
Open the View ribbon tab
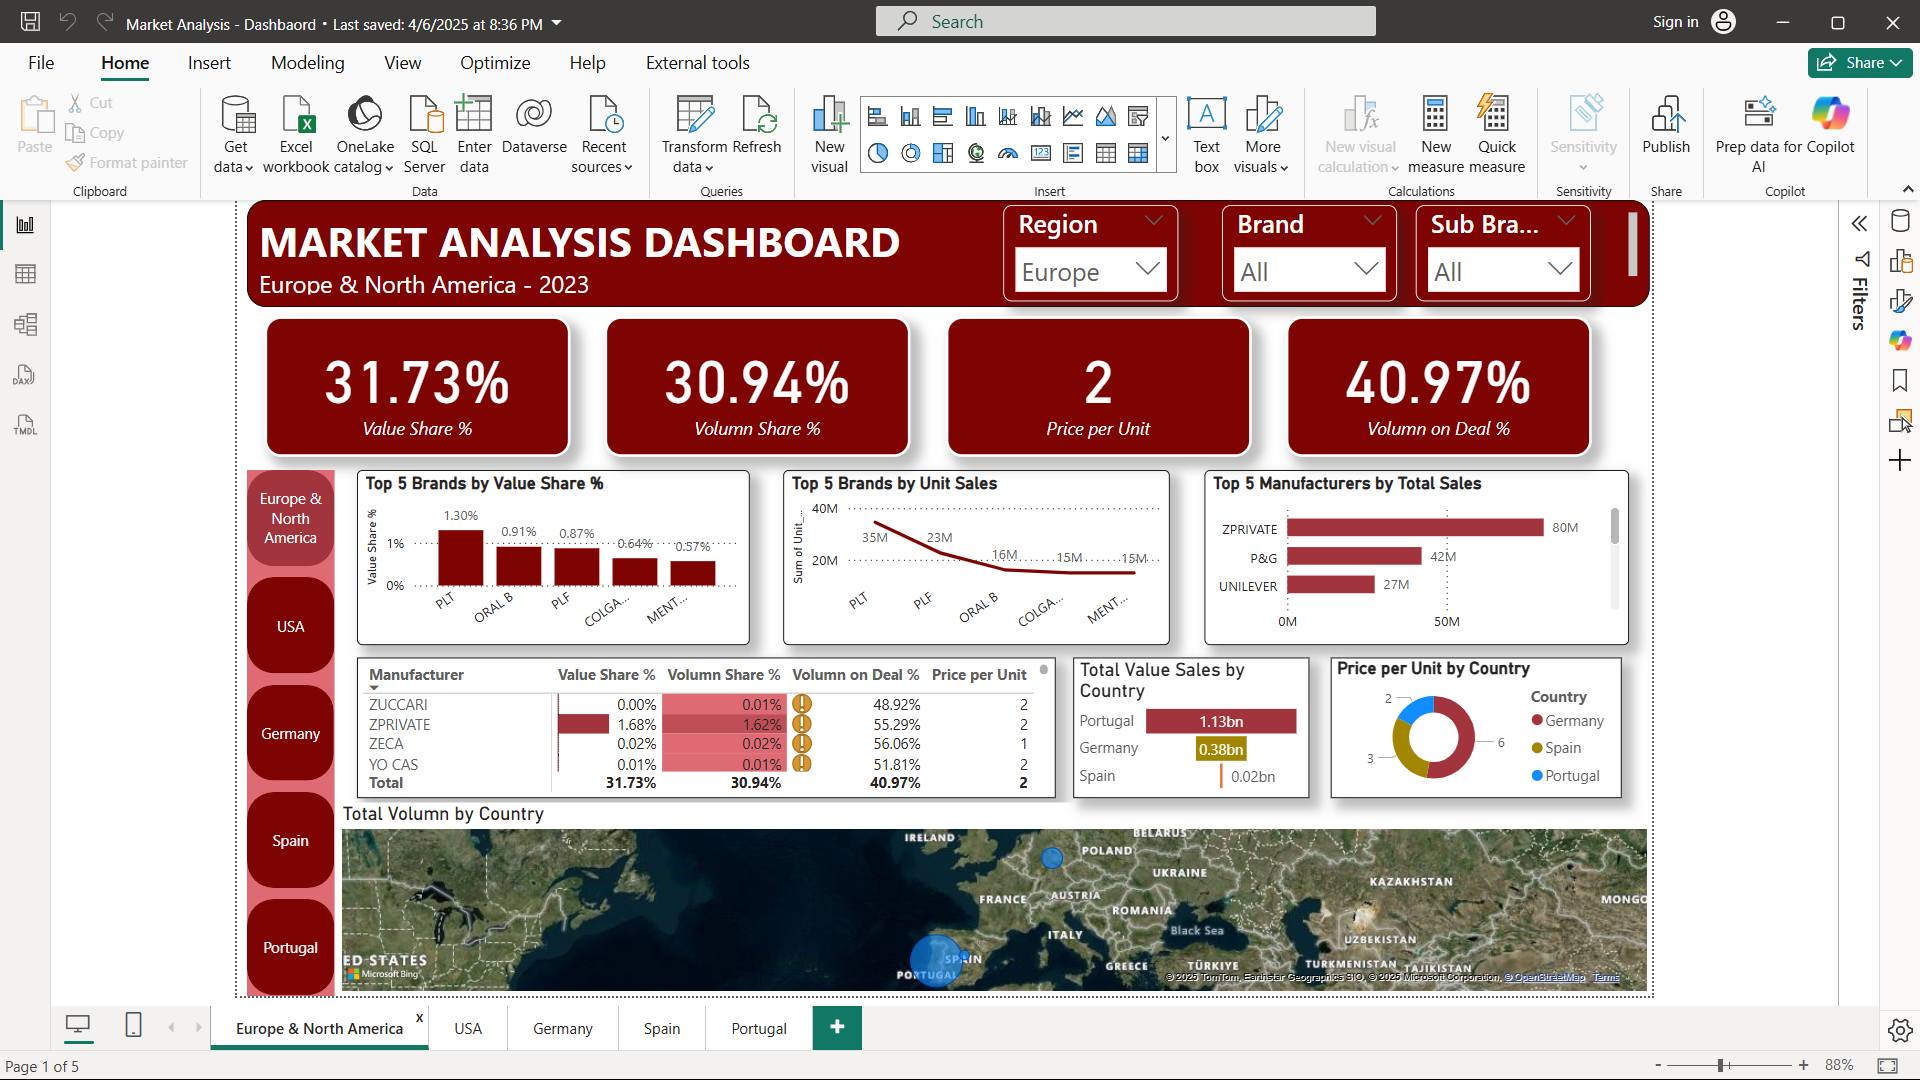(x=402, y=63)
